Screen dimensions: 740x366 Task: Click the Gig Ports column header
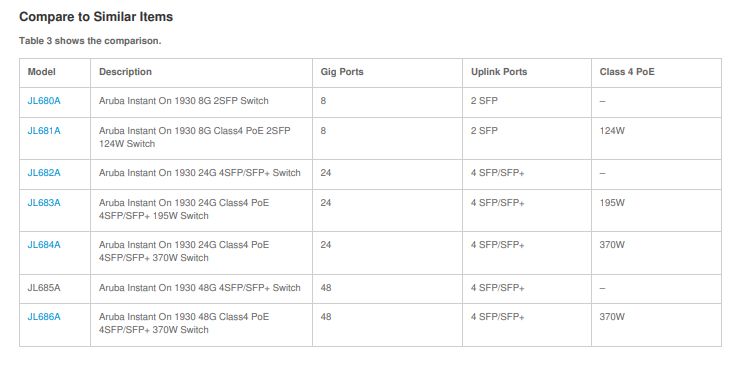click(342, 72)
